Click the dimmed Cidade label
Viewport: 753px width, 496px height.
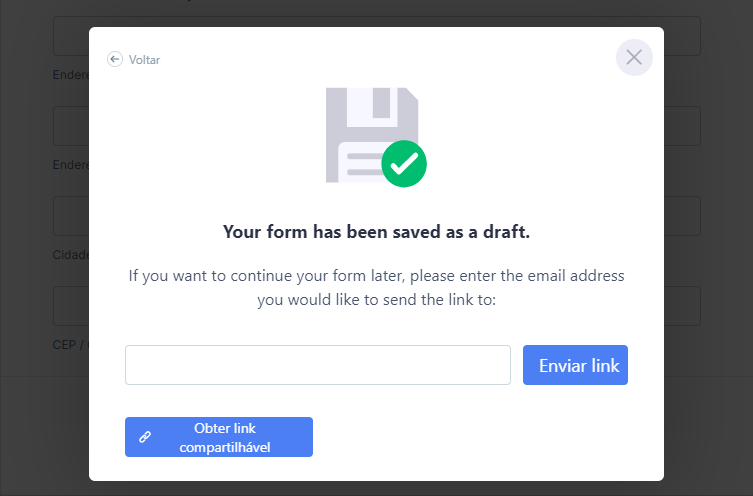point(70,254)
